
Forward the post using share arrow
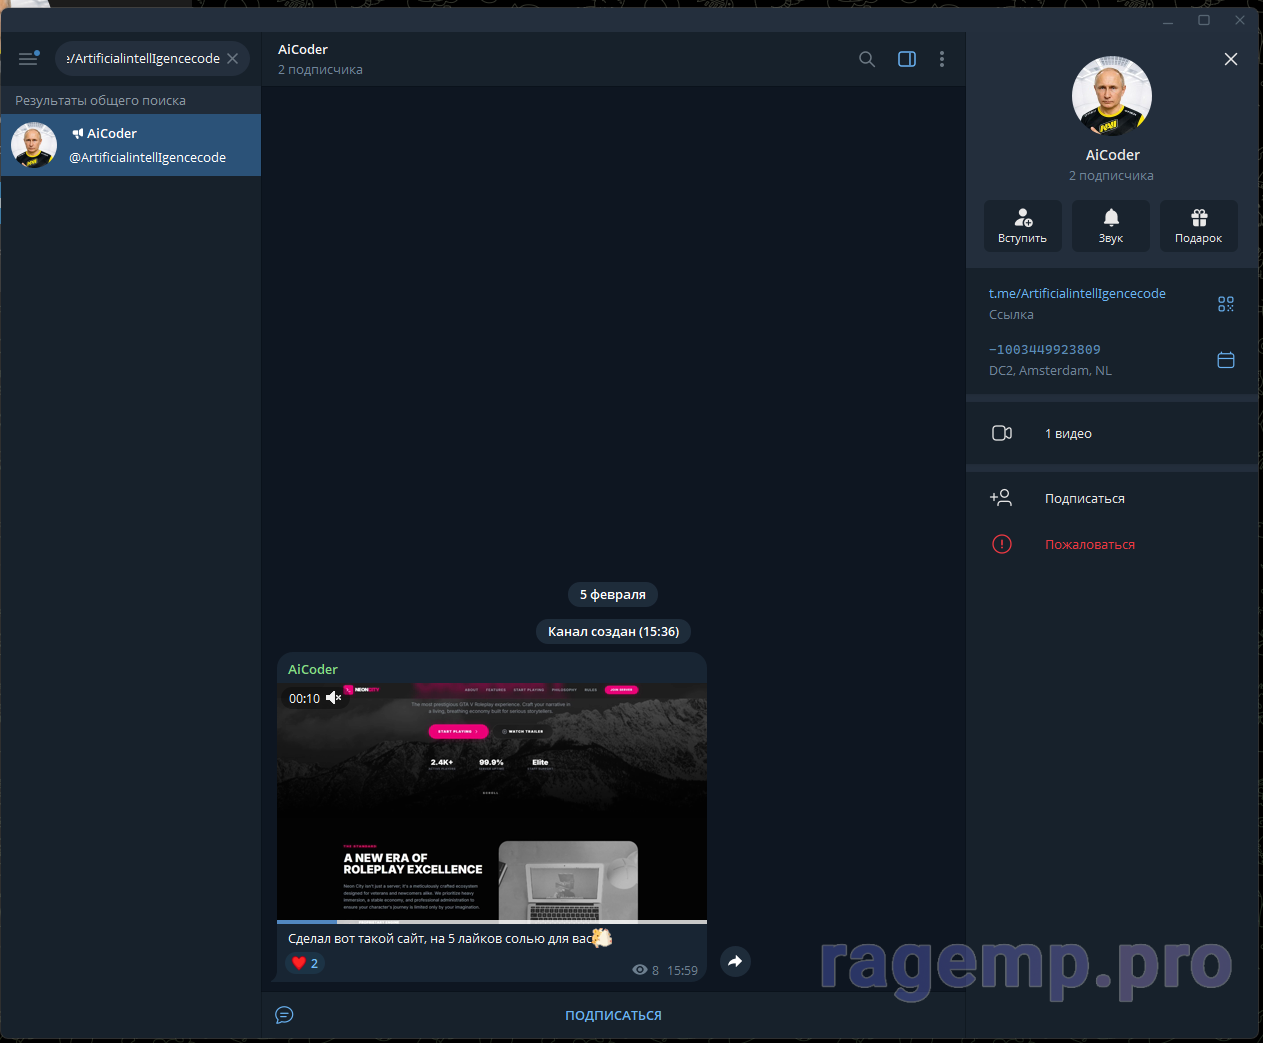tap(735, 961)
